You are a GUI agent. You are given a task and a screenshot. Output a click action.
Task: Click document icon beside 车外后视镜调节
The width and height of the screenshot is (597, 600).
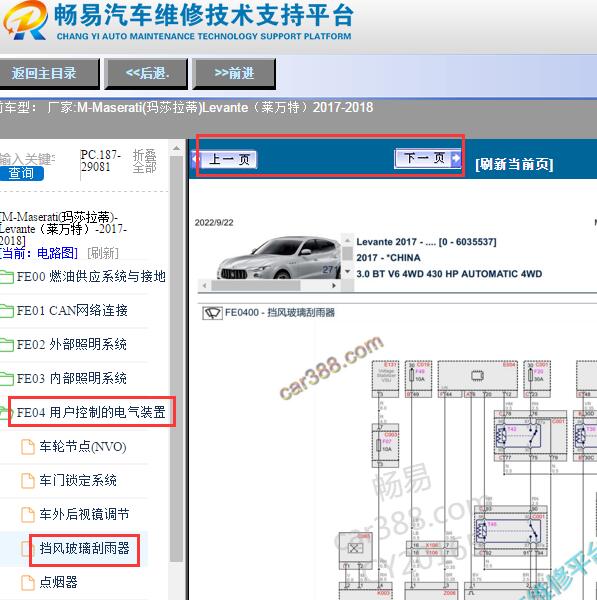(28, 514)
